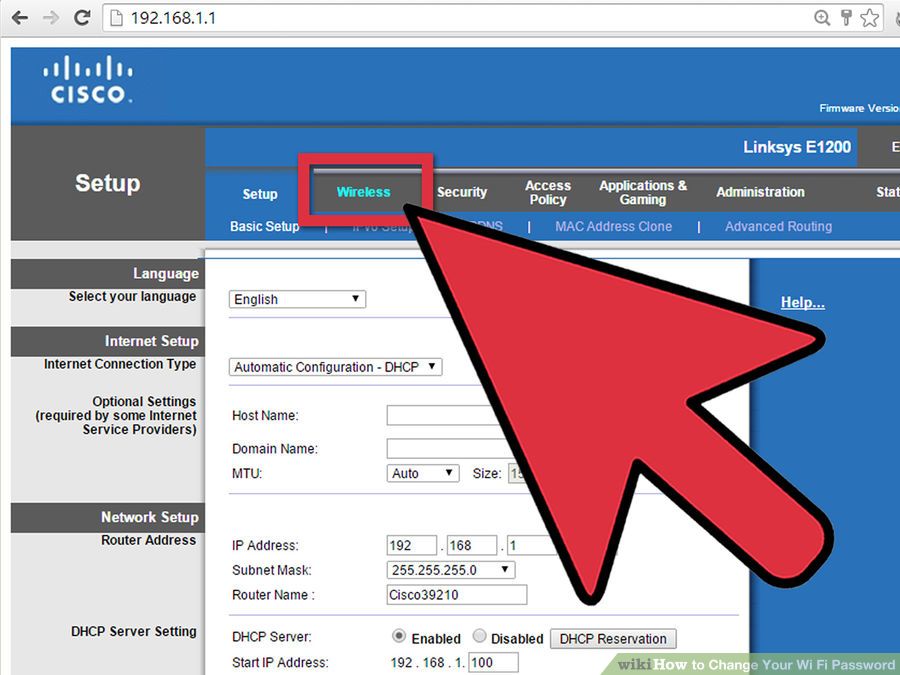Open the English language dropdown
900x675 pixels.
298,299
